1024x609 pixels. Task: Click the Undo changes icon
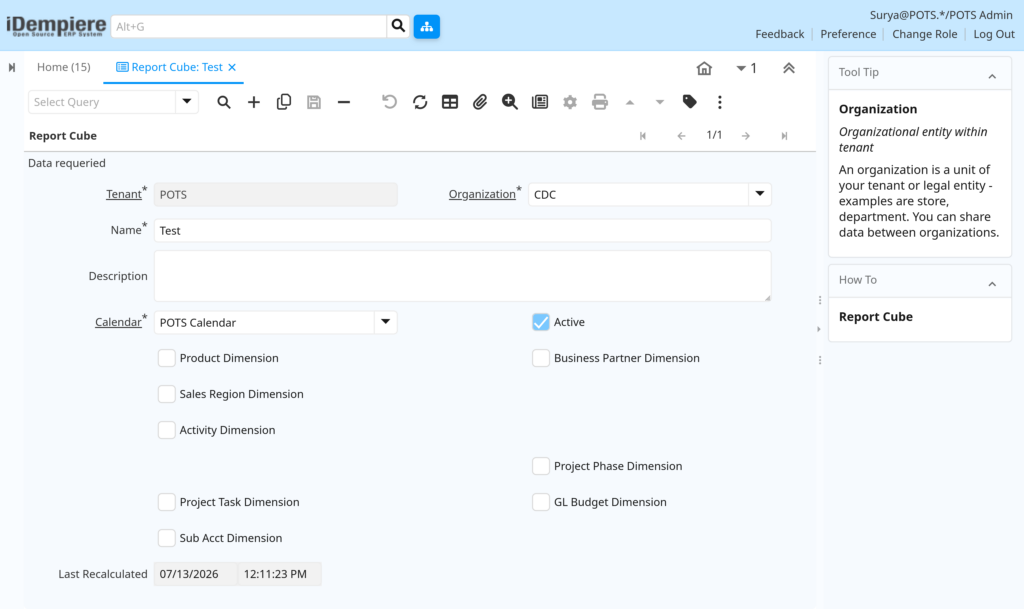click(x=389, y=102)
